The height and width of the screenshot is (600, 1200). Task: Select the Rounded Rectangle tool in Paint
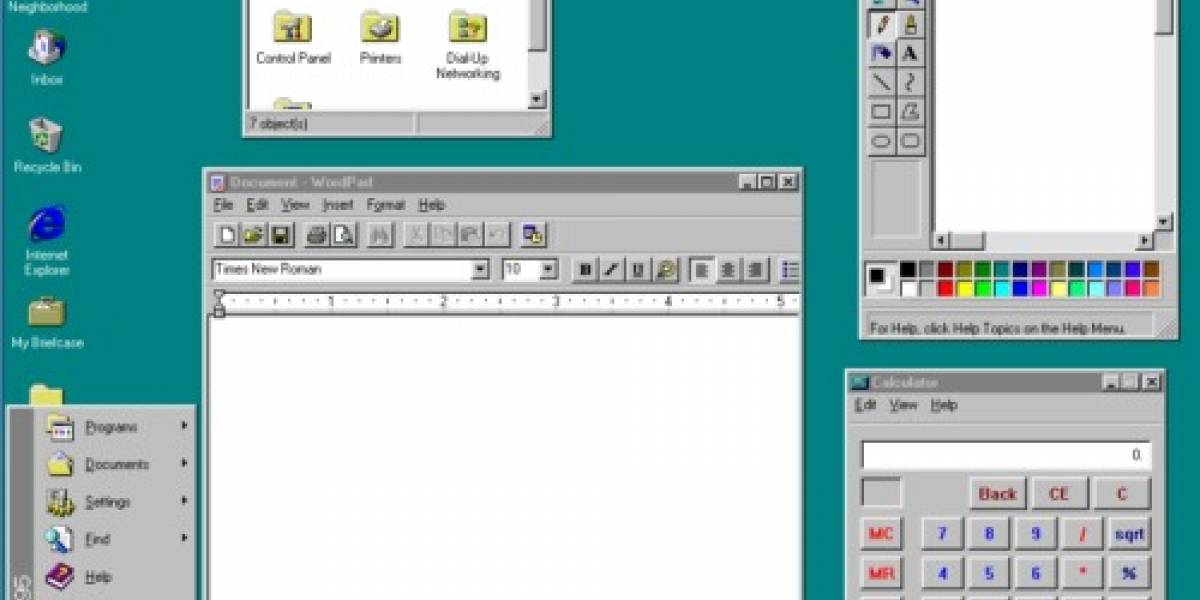pos(909,141)
